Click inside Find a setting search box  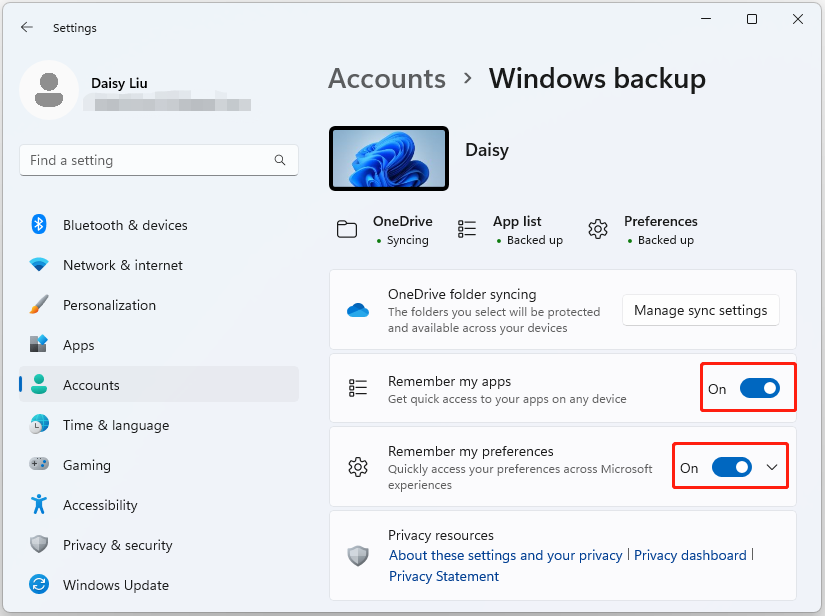[x=159, y=160]
